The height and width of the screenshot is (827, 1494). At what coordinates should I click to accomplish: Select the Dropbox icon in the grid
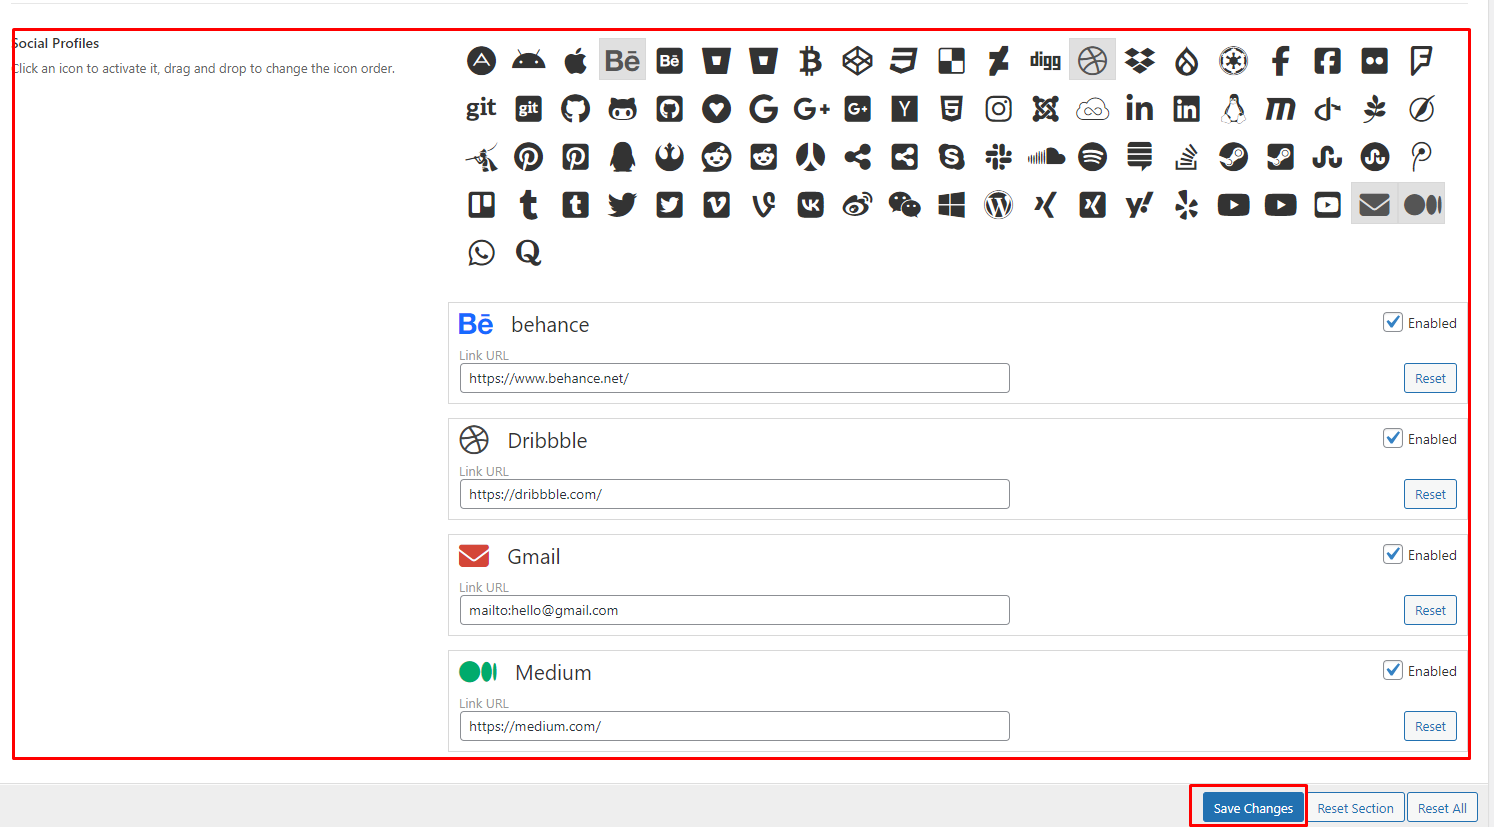[x=1139, y=61]
